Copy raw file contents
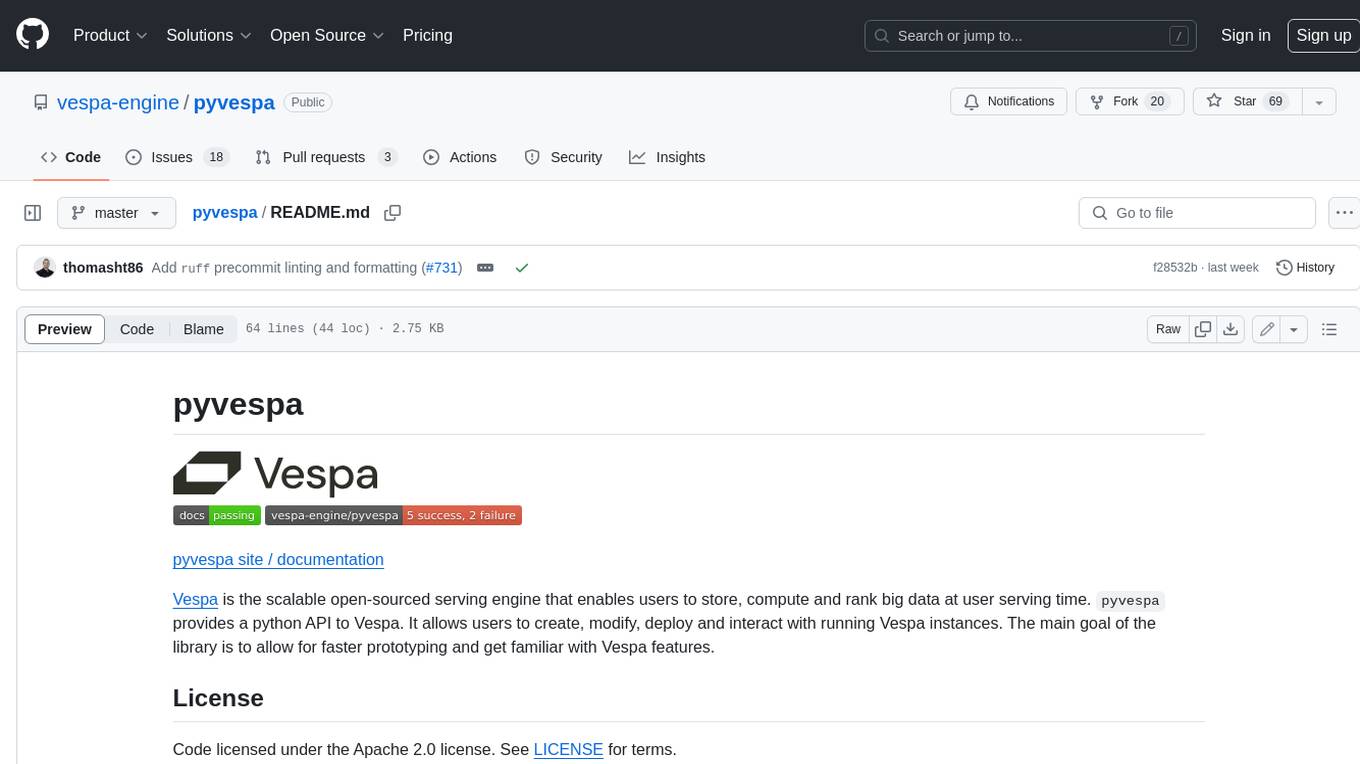 tap(1203, 329)
